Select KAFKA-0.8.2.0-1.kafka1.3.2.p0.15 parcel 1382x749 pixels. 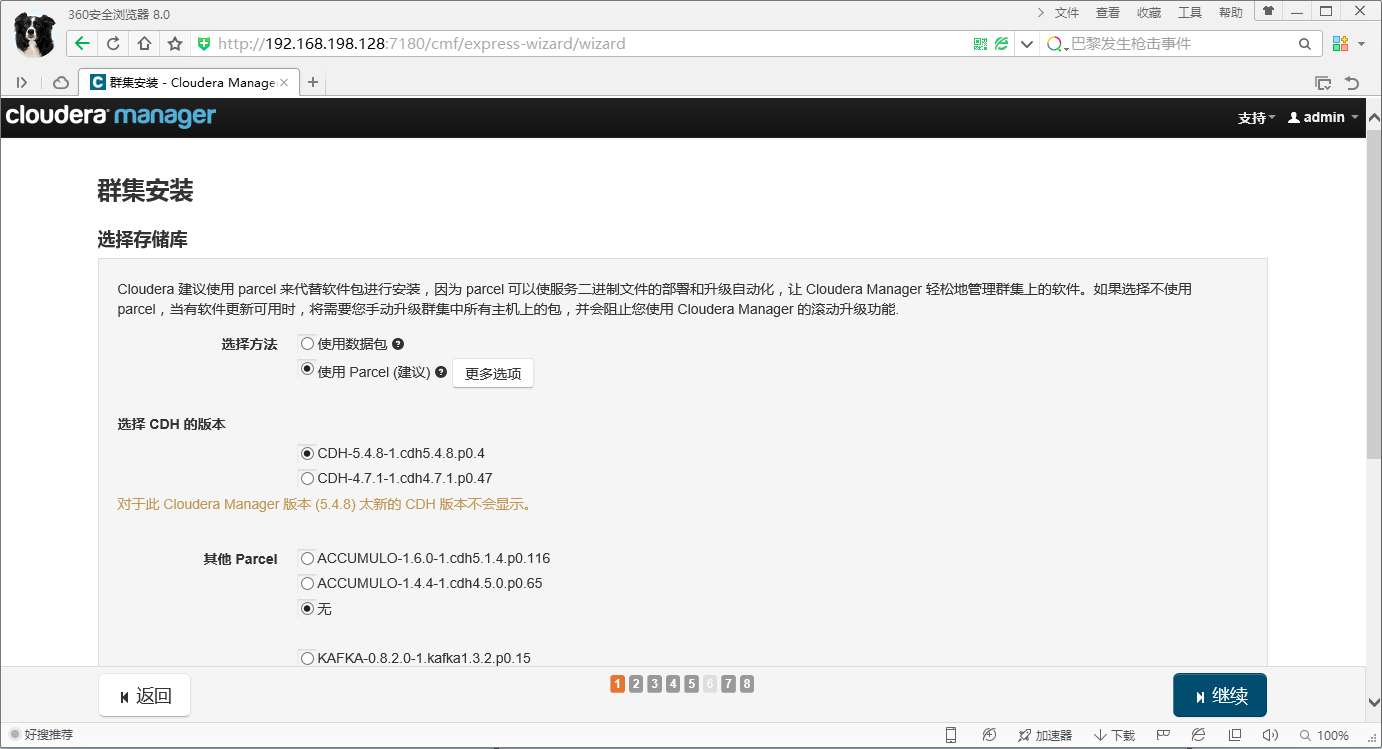click(x=307, y=658)
